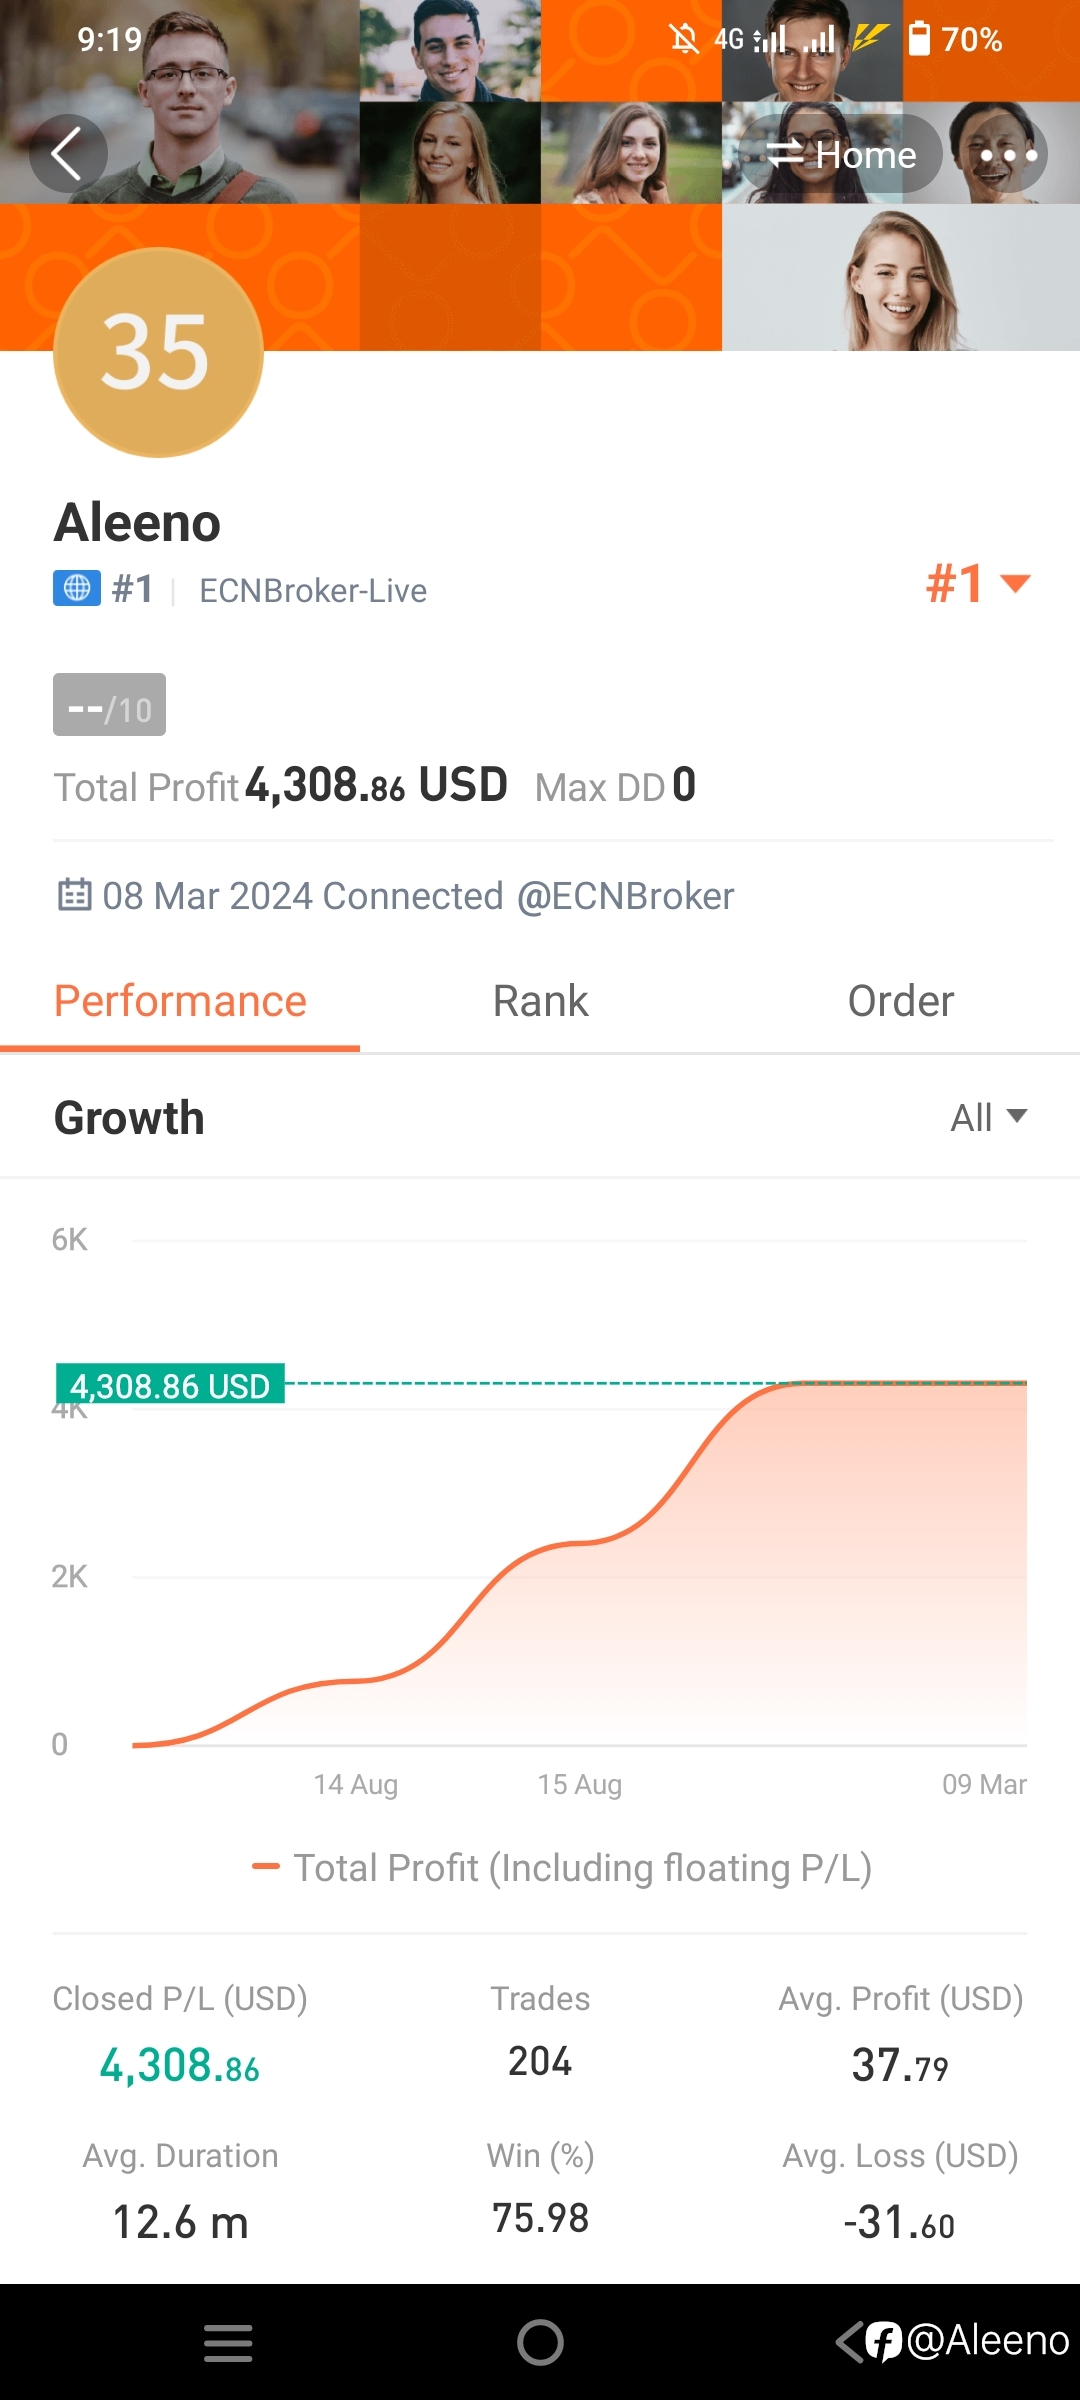
Task: Switch to the Rank tab
Action: (x=540, y=1001)
